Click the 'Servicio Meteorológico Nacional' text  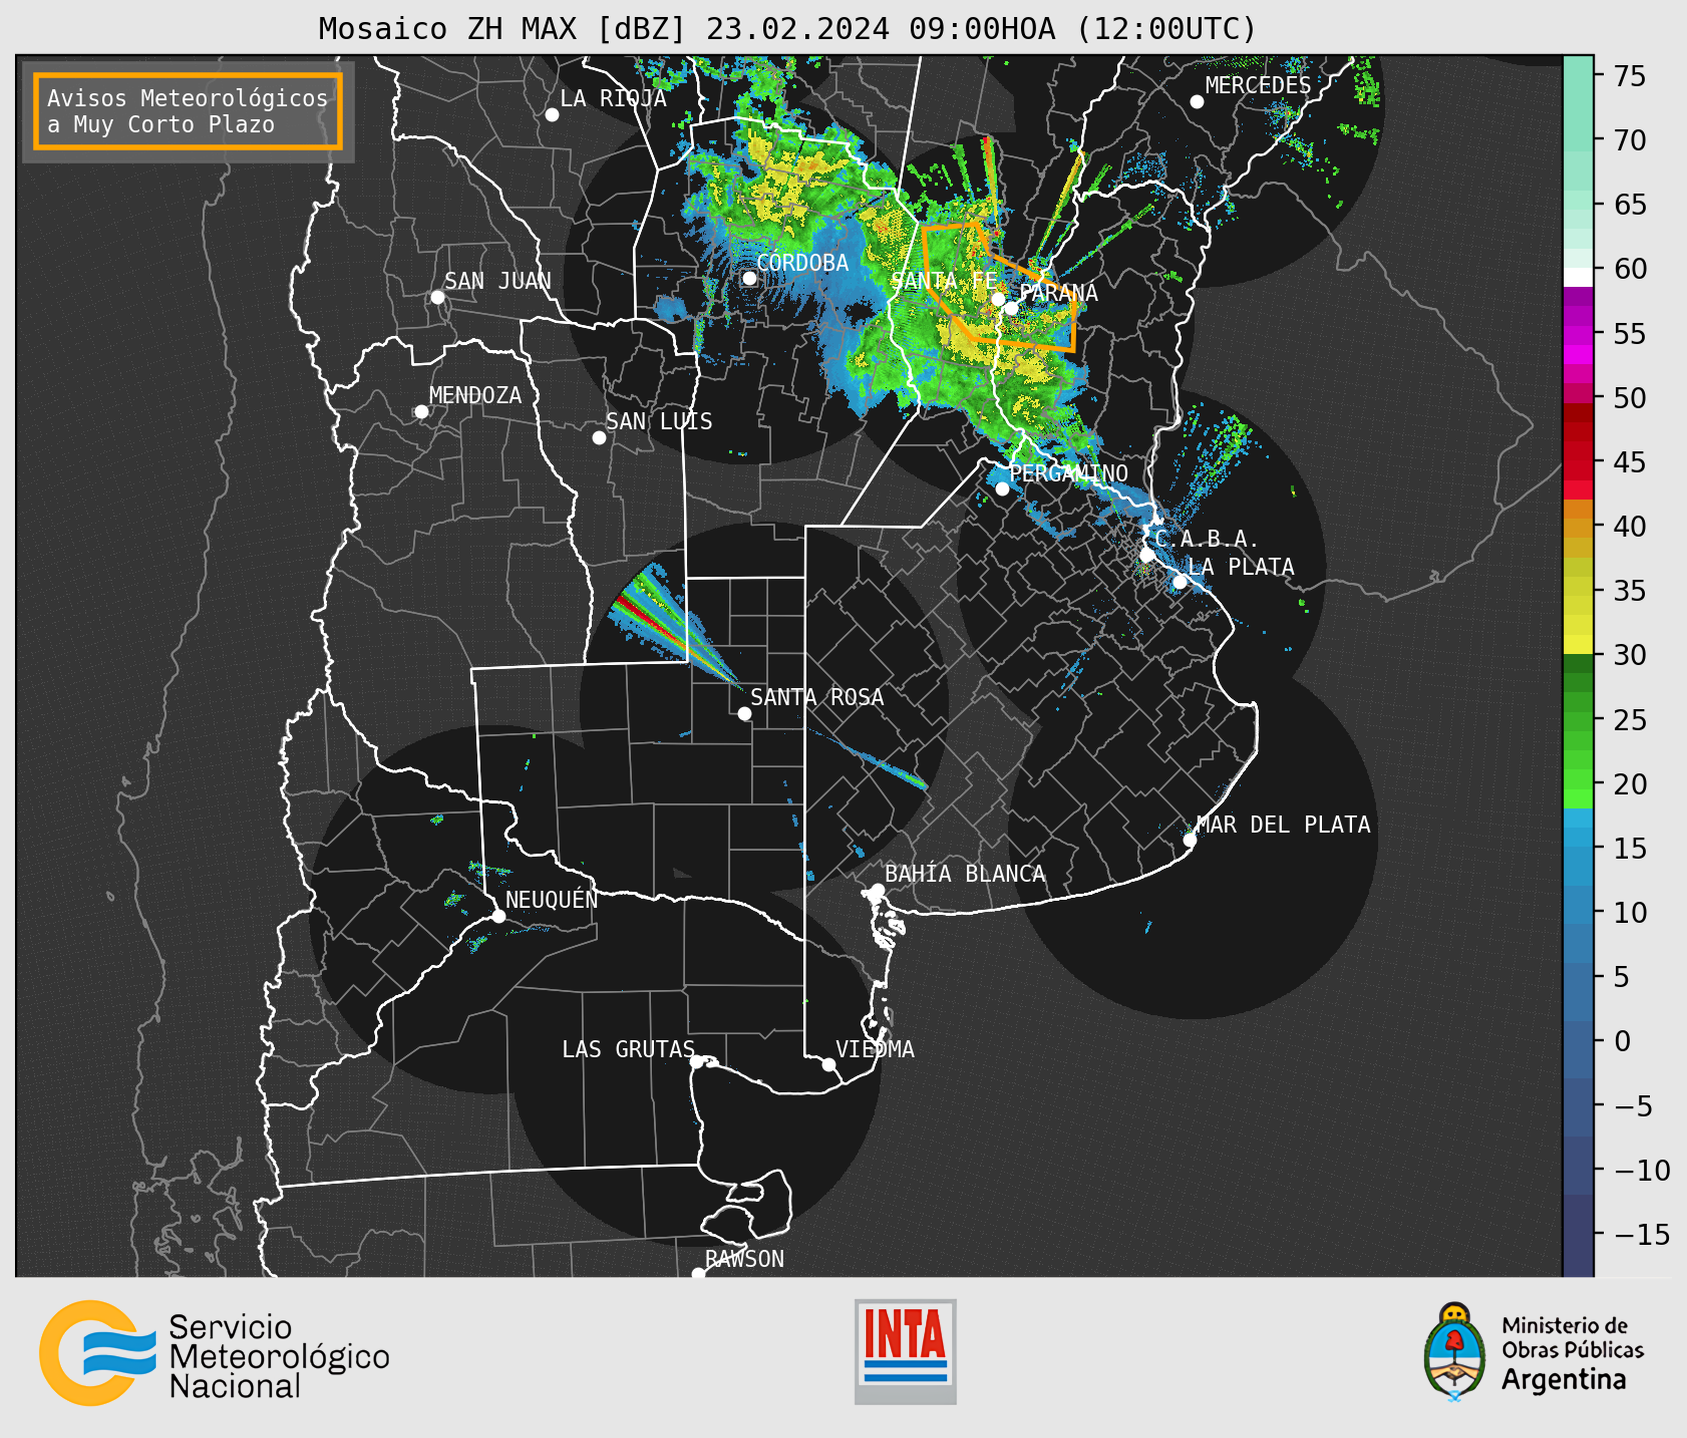278,1357
